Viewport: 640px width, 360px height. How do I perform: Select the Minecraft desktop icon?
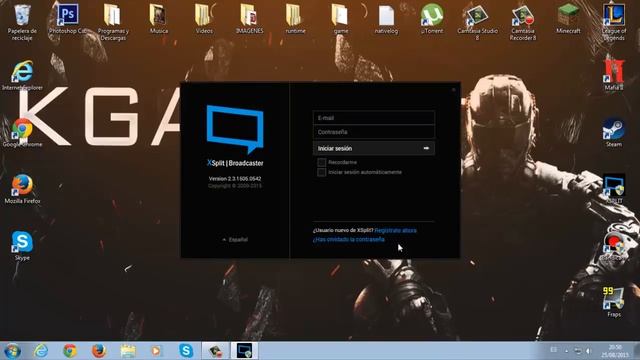click(x=568, y=19)
